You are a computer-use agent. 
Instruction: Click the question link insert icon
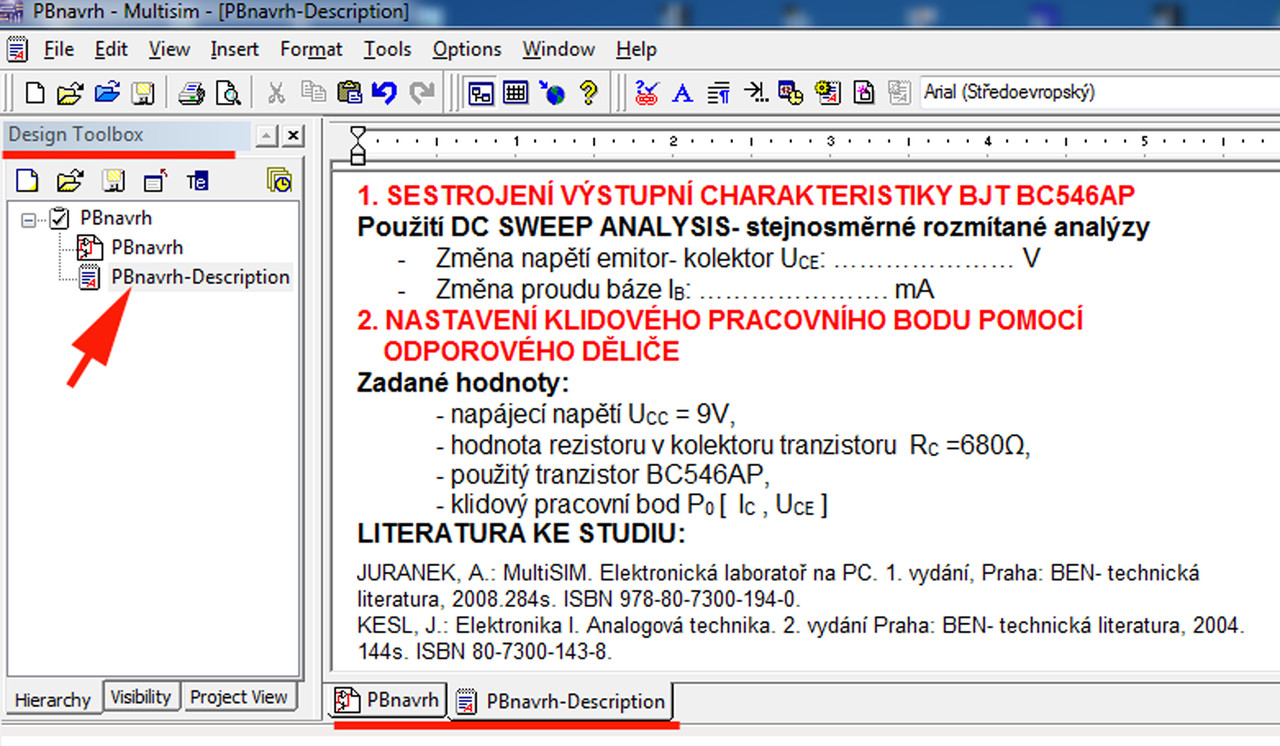(646, 93)
